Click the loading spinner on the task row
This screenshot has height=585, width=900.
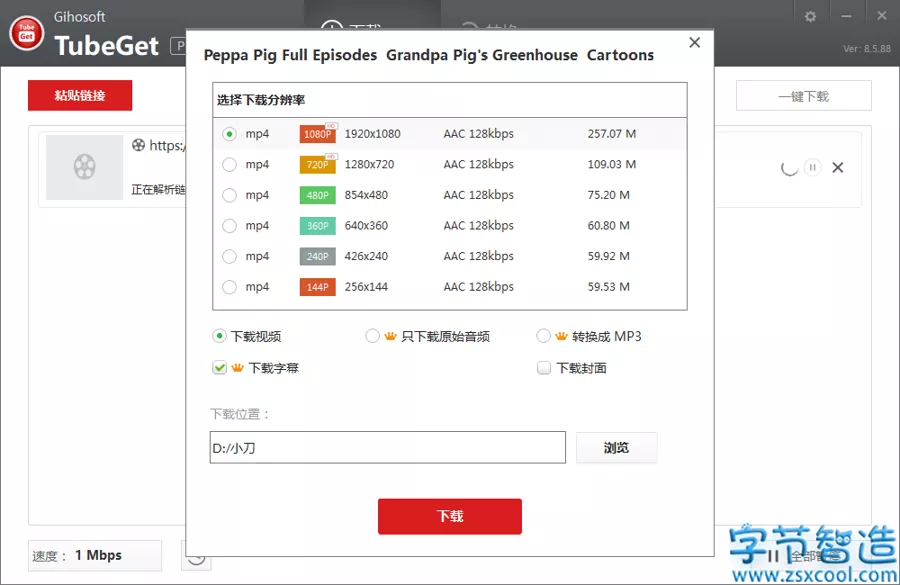[789, 168]
